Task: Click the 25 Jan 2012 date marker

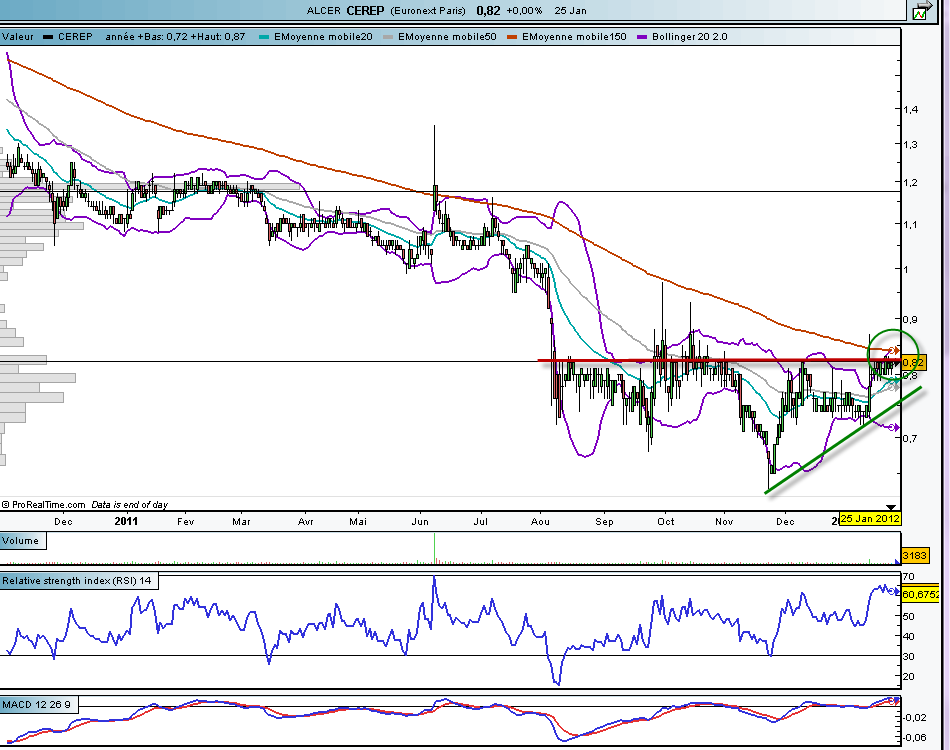Action: [x=870, y=519]
